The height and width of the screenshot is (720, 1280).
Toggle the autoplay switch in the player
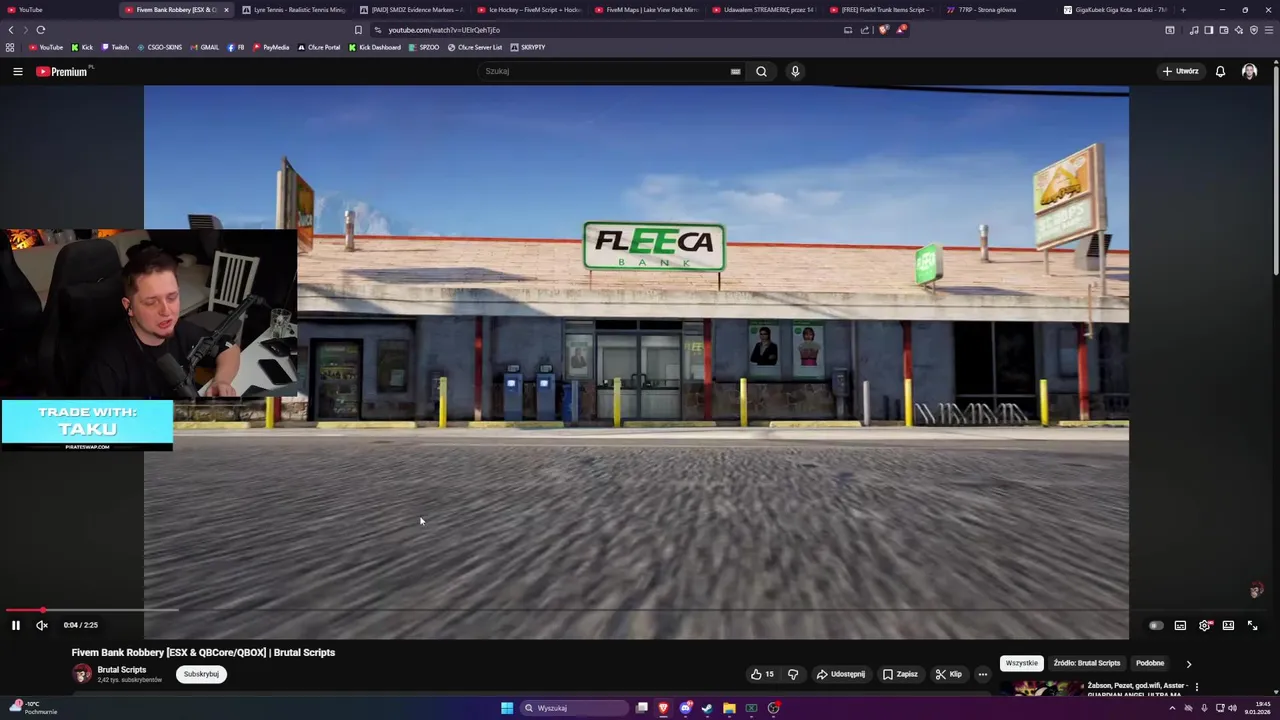click(x=1156, y=625)
